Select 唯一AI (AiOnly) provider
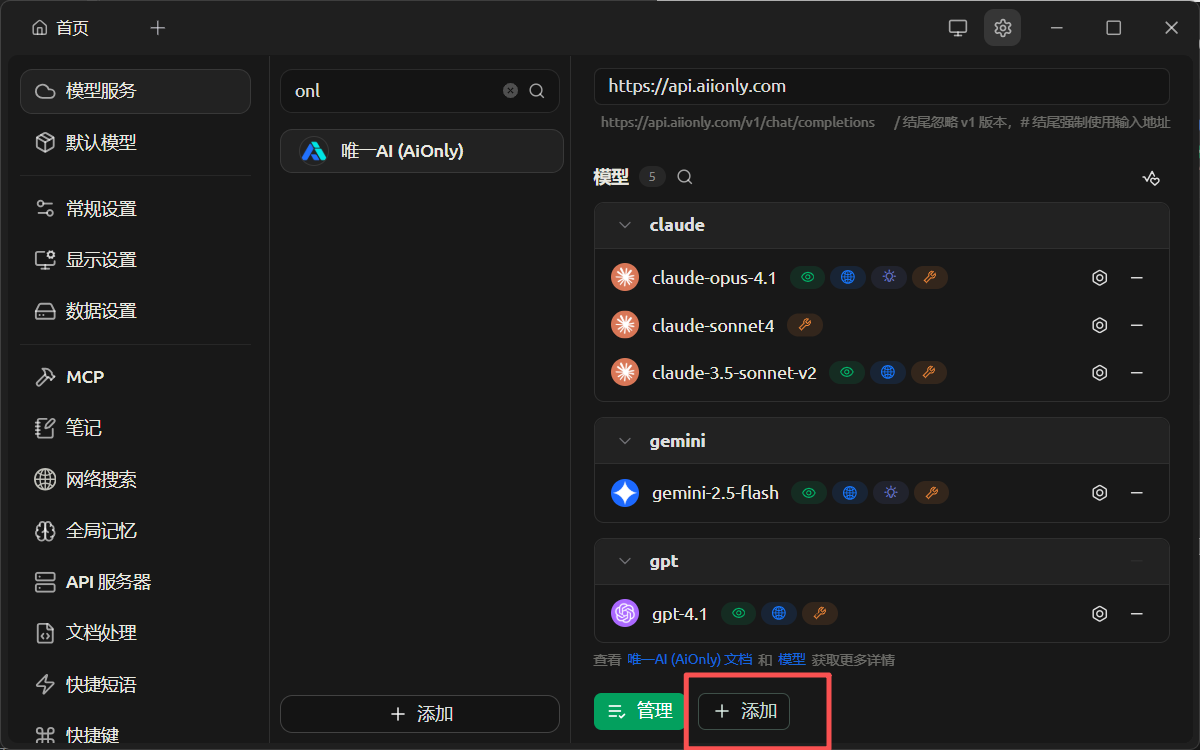 pos(422,151)
